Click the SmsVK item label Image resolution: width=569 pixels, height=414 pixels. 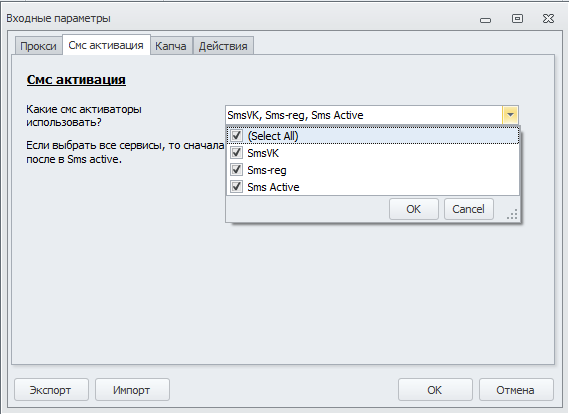tap(263, 153)
